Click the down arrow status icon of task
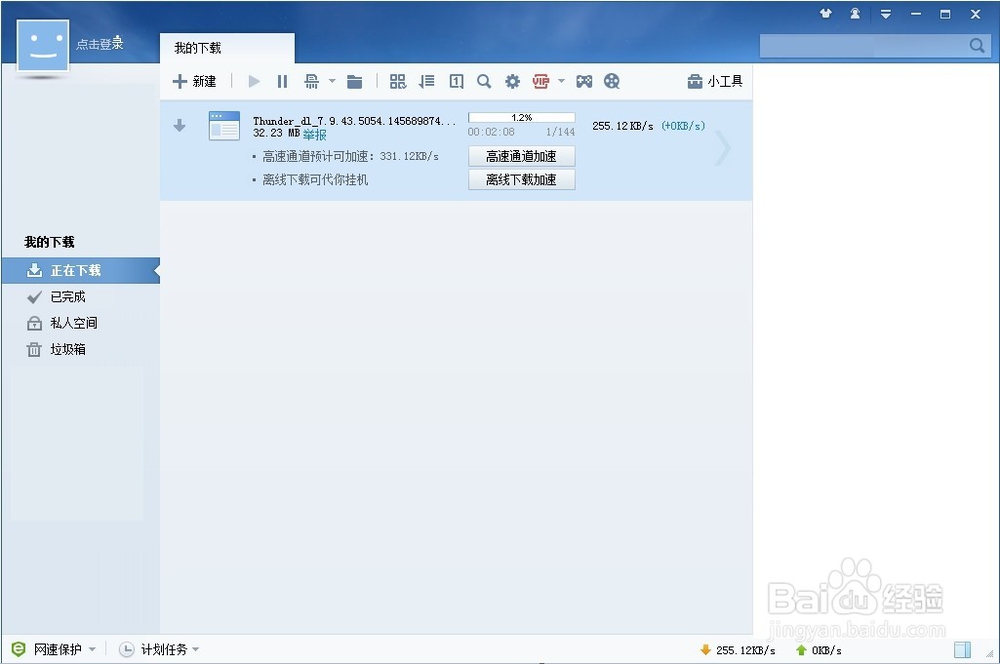Viewport: 1000px width, 664px height. click(180, 125)
